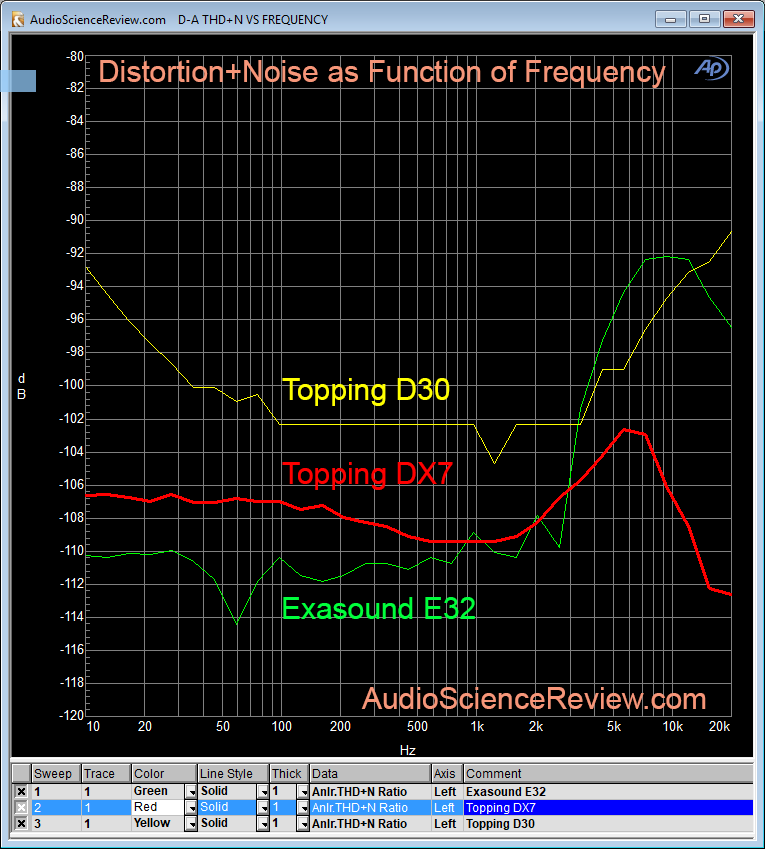Select the Exasound E32 comment cell
The width and height of the screenshot is (765, 849).
point(609,792)
